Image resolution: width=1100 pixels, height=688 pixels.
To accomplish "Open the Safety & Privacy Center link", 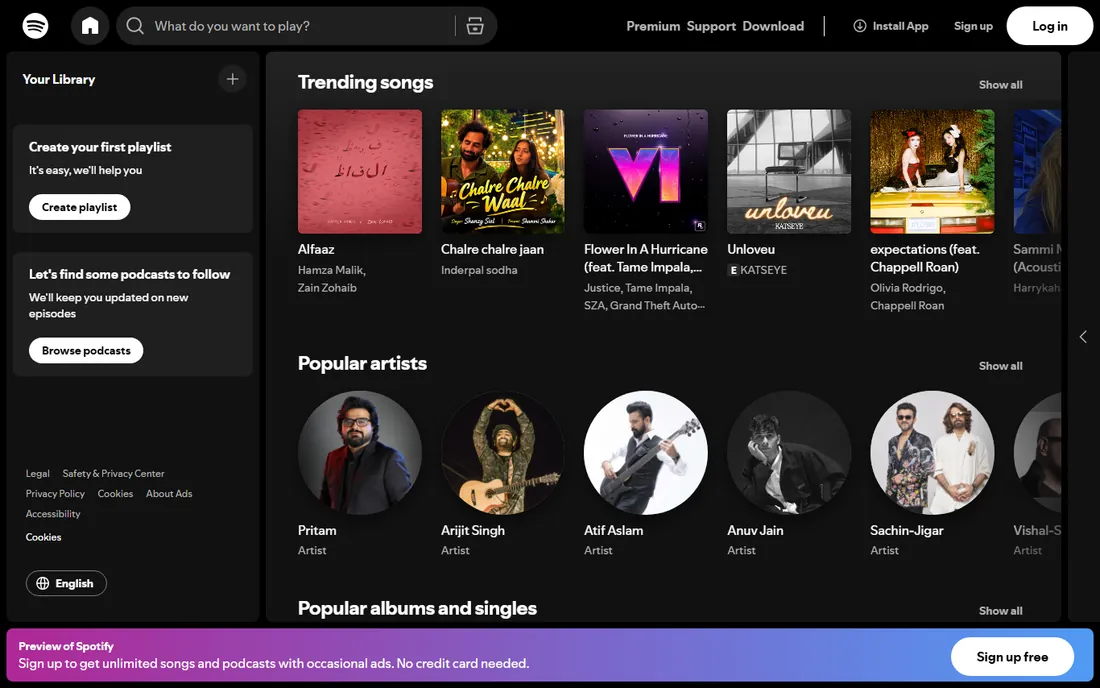I will click(113, 473).
